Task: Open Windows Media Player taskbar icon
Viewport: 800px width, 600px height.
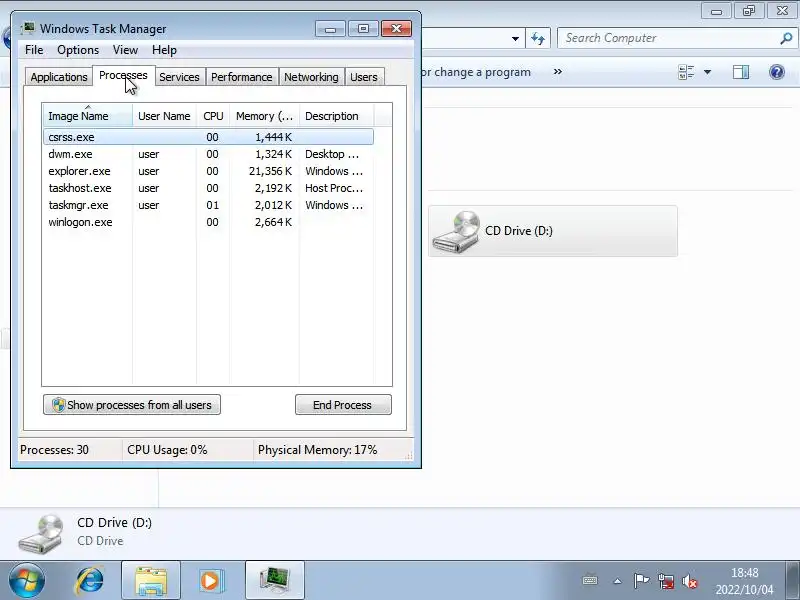Action: [x=210, y=581]
